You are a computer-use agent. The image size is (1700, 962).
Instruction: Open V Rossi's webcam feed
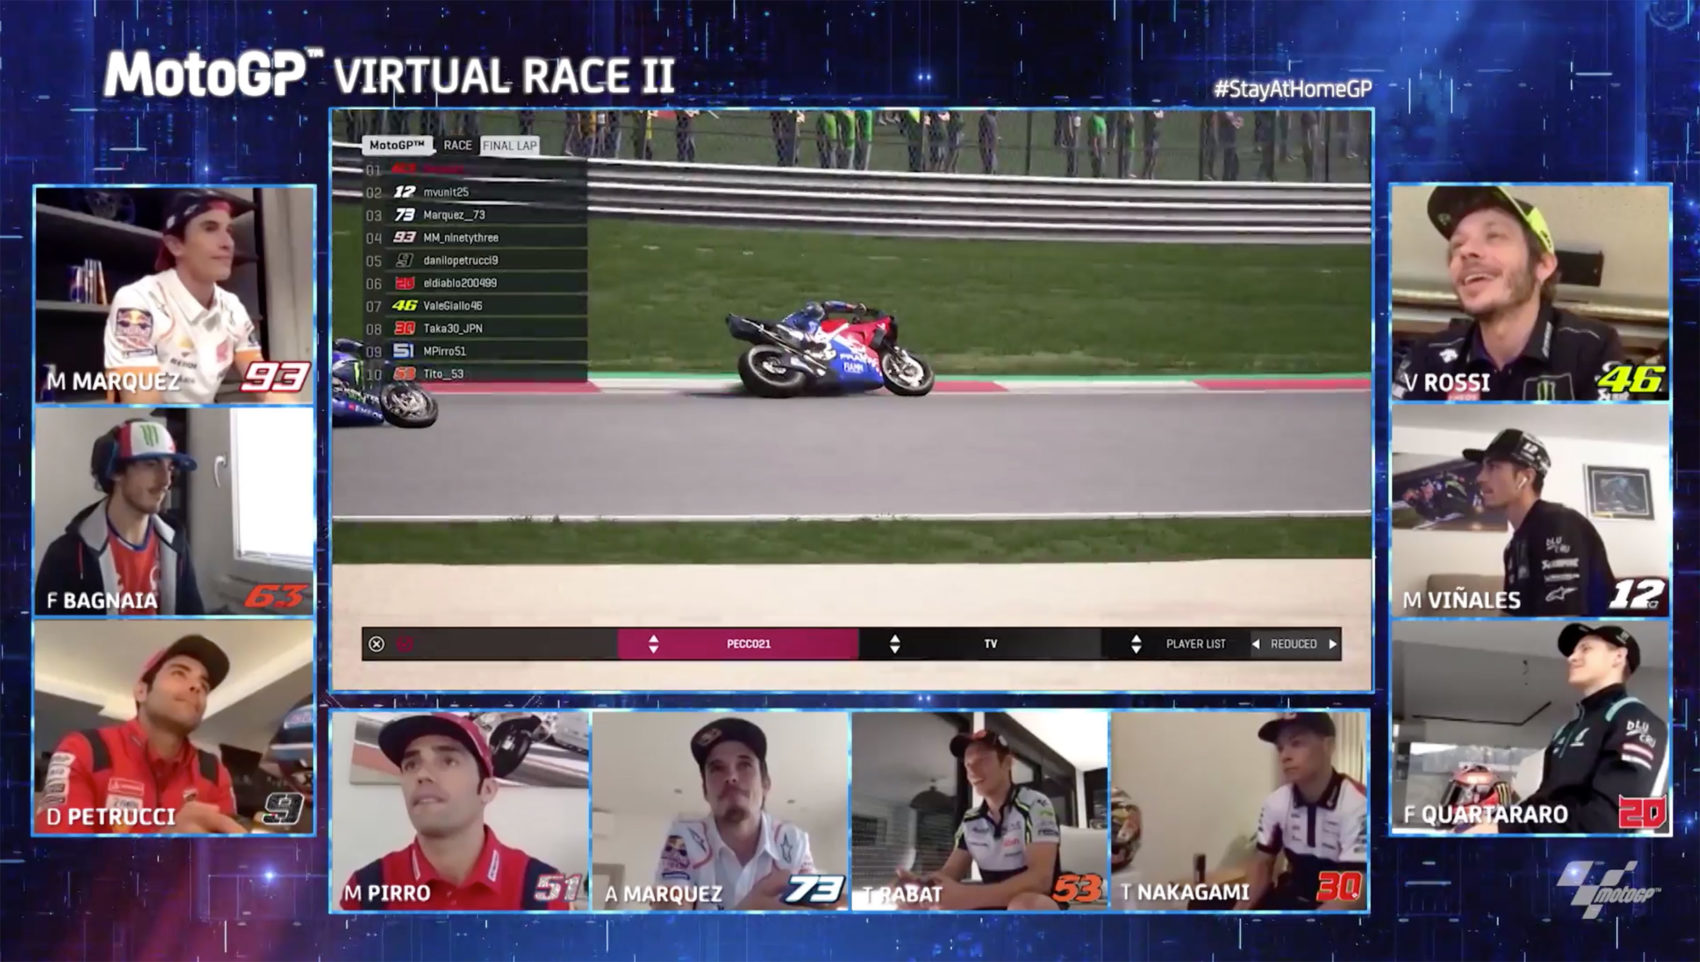click(1529, 292)
